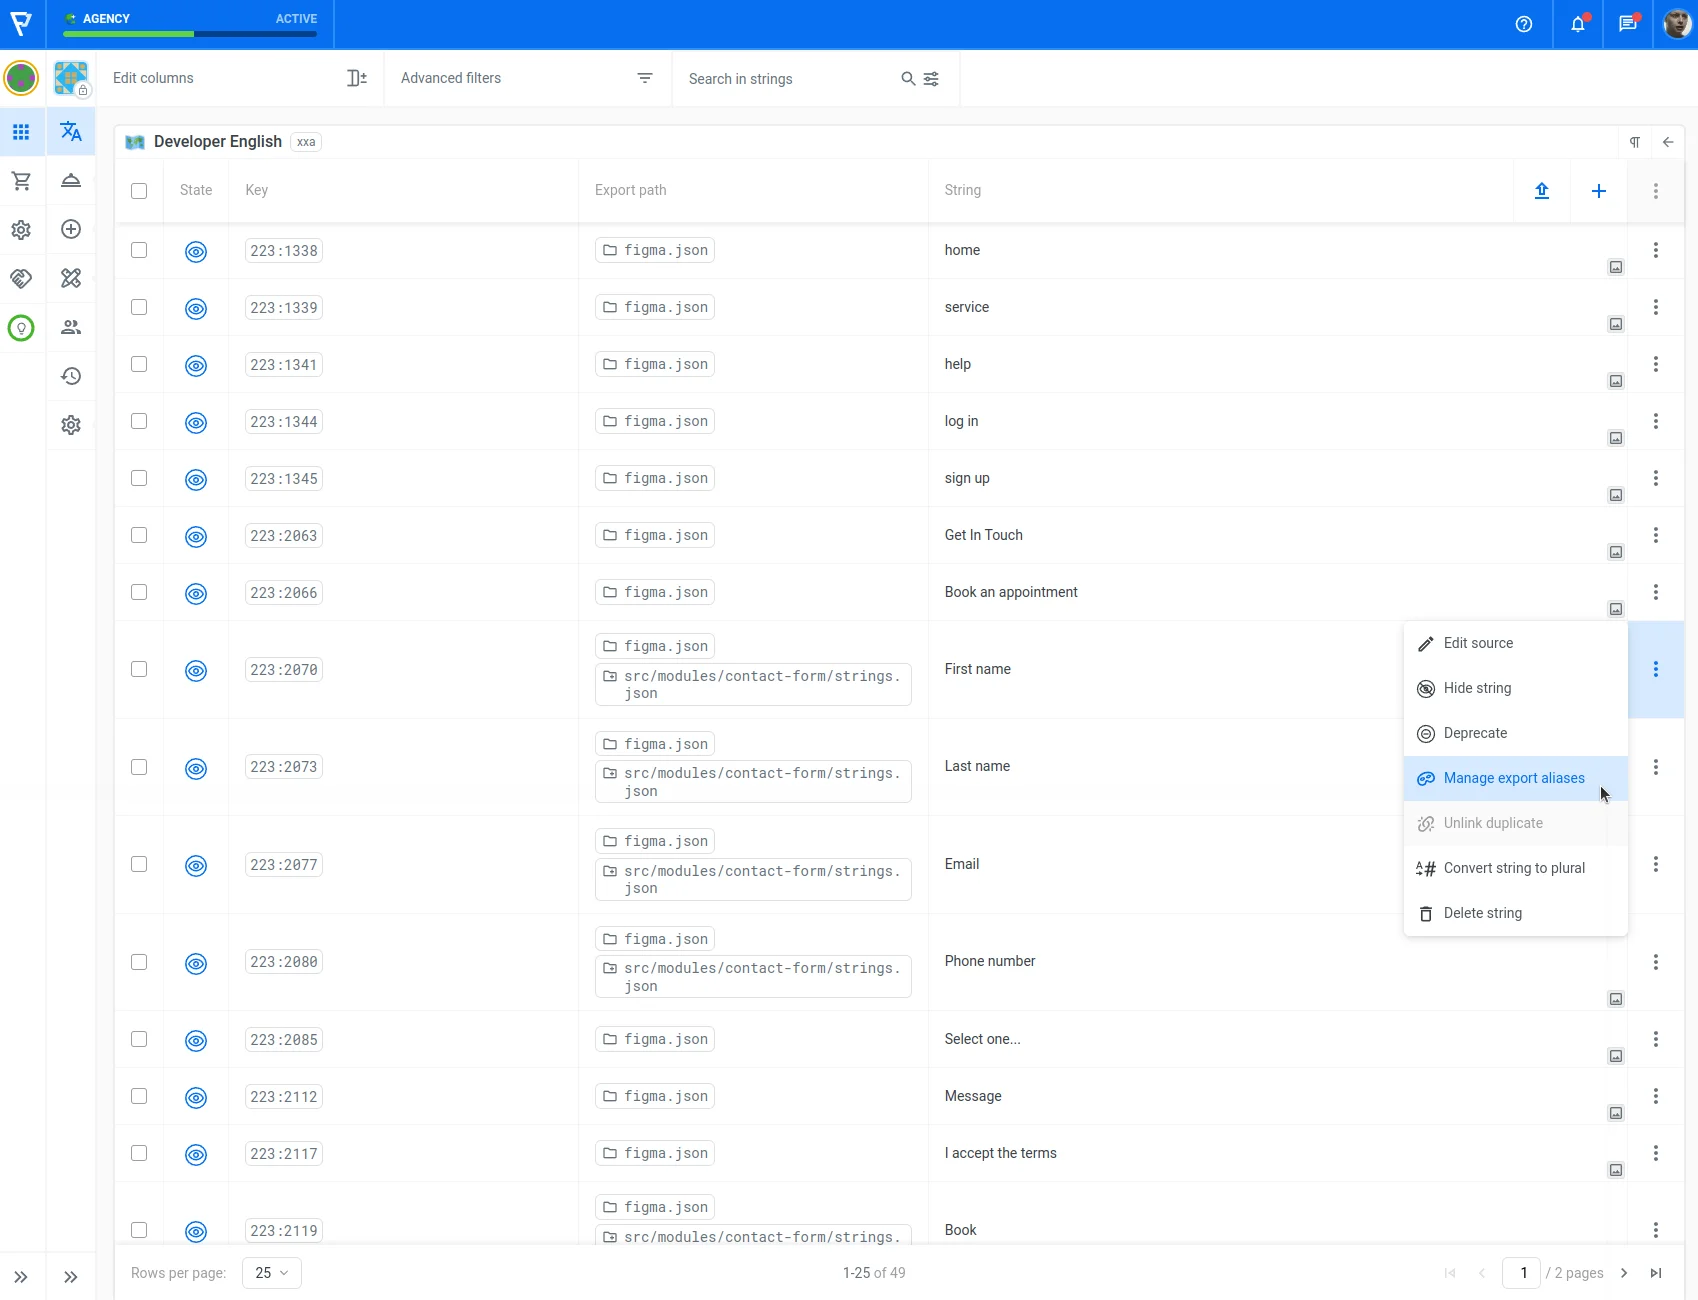Toggle visibility eye for key 223:2063
The width and height of the screenshot is (1698, 1300).
196,536
